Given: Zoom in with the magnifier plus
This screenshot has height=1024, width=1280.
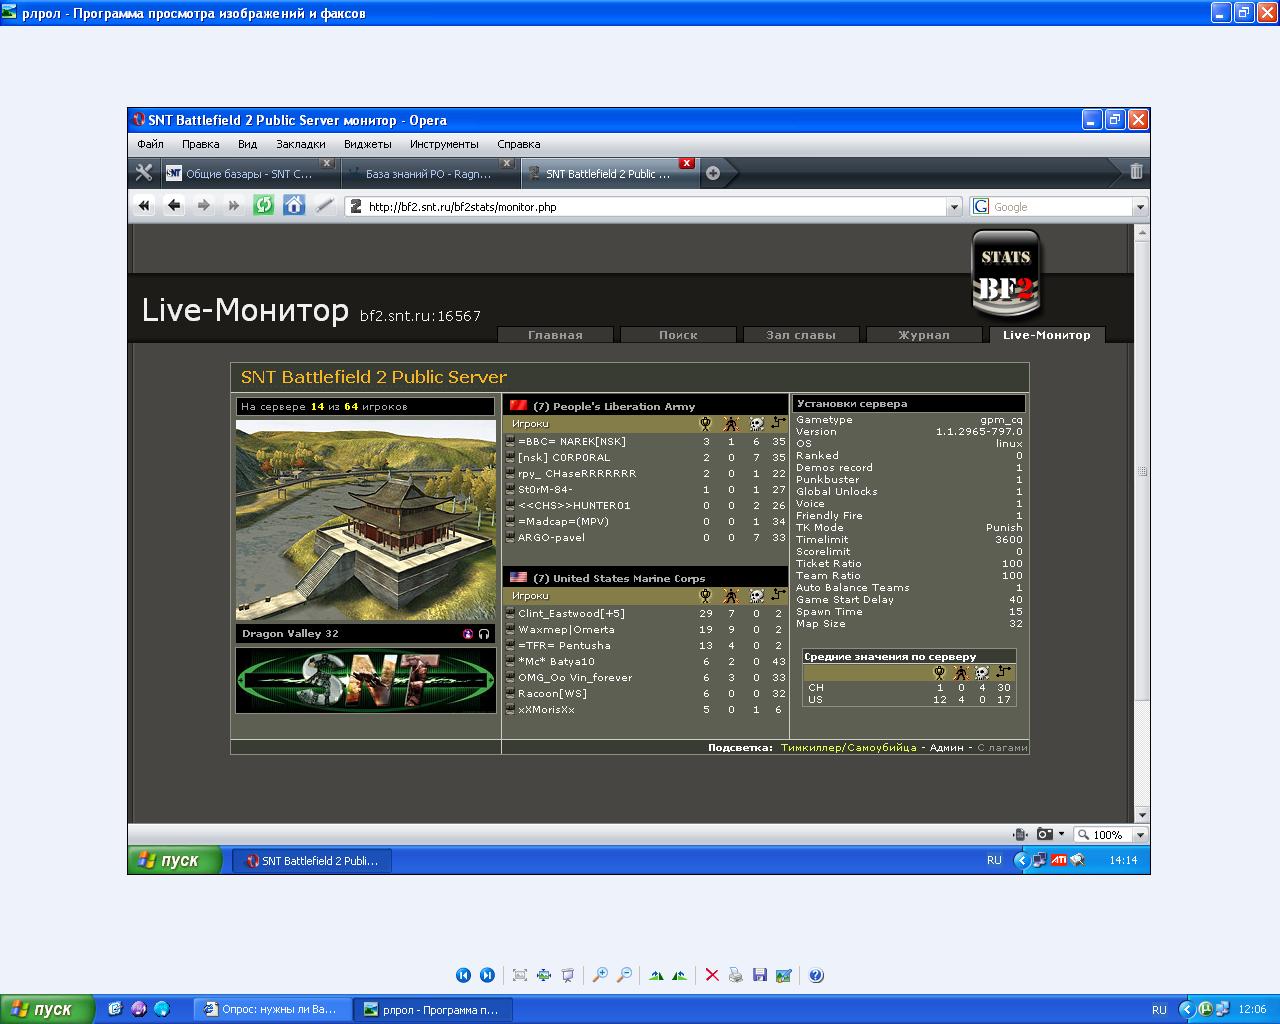Looking at the screenshot, I should (600, 975).
